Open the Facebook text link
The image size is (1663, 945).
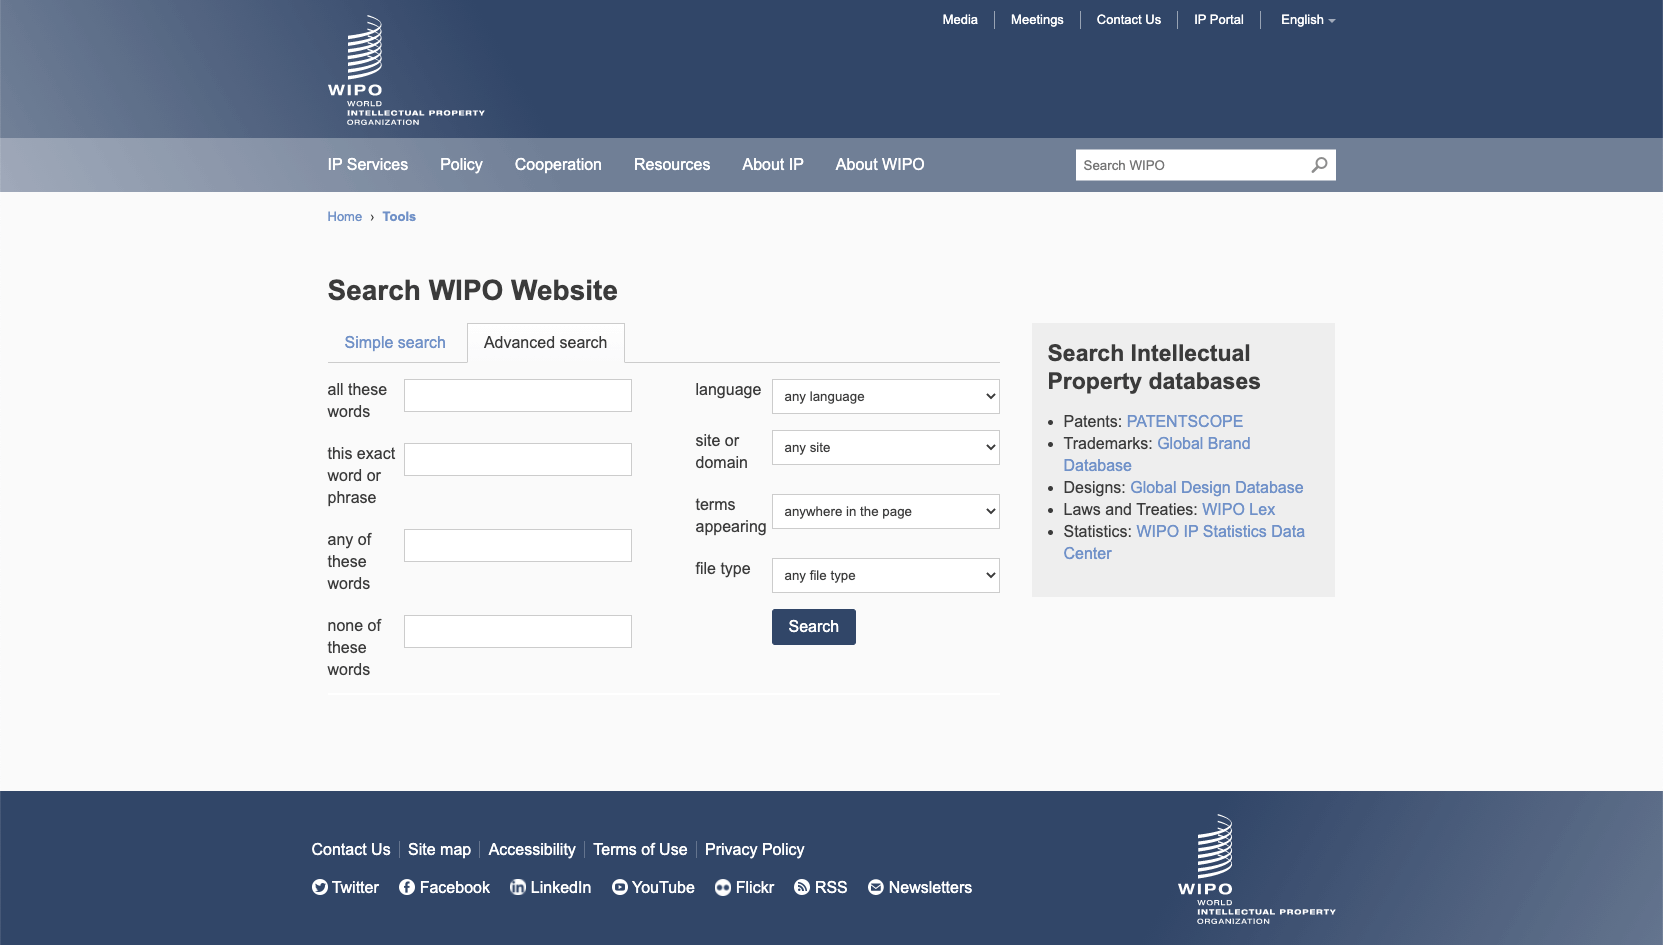(x=455, y=887)
